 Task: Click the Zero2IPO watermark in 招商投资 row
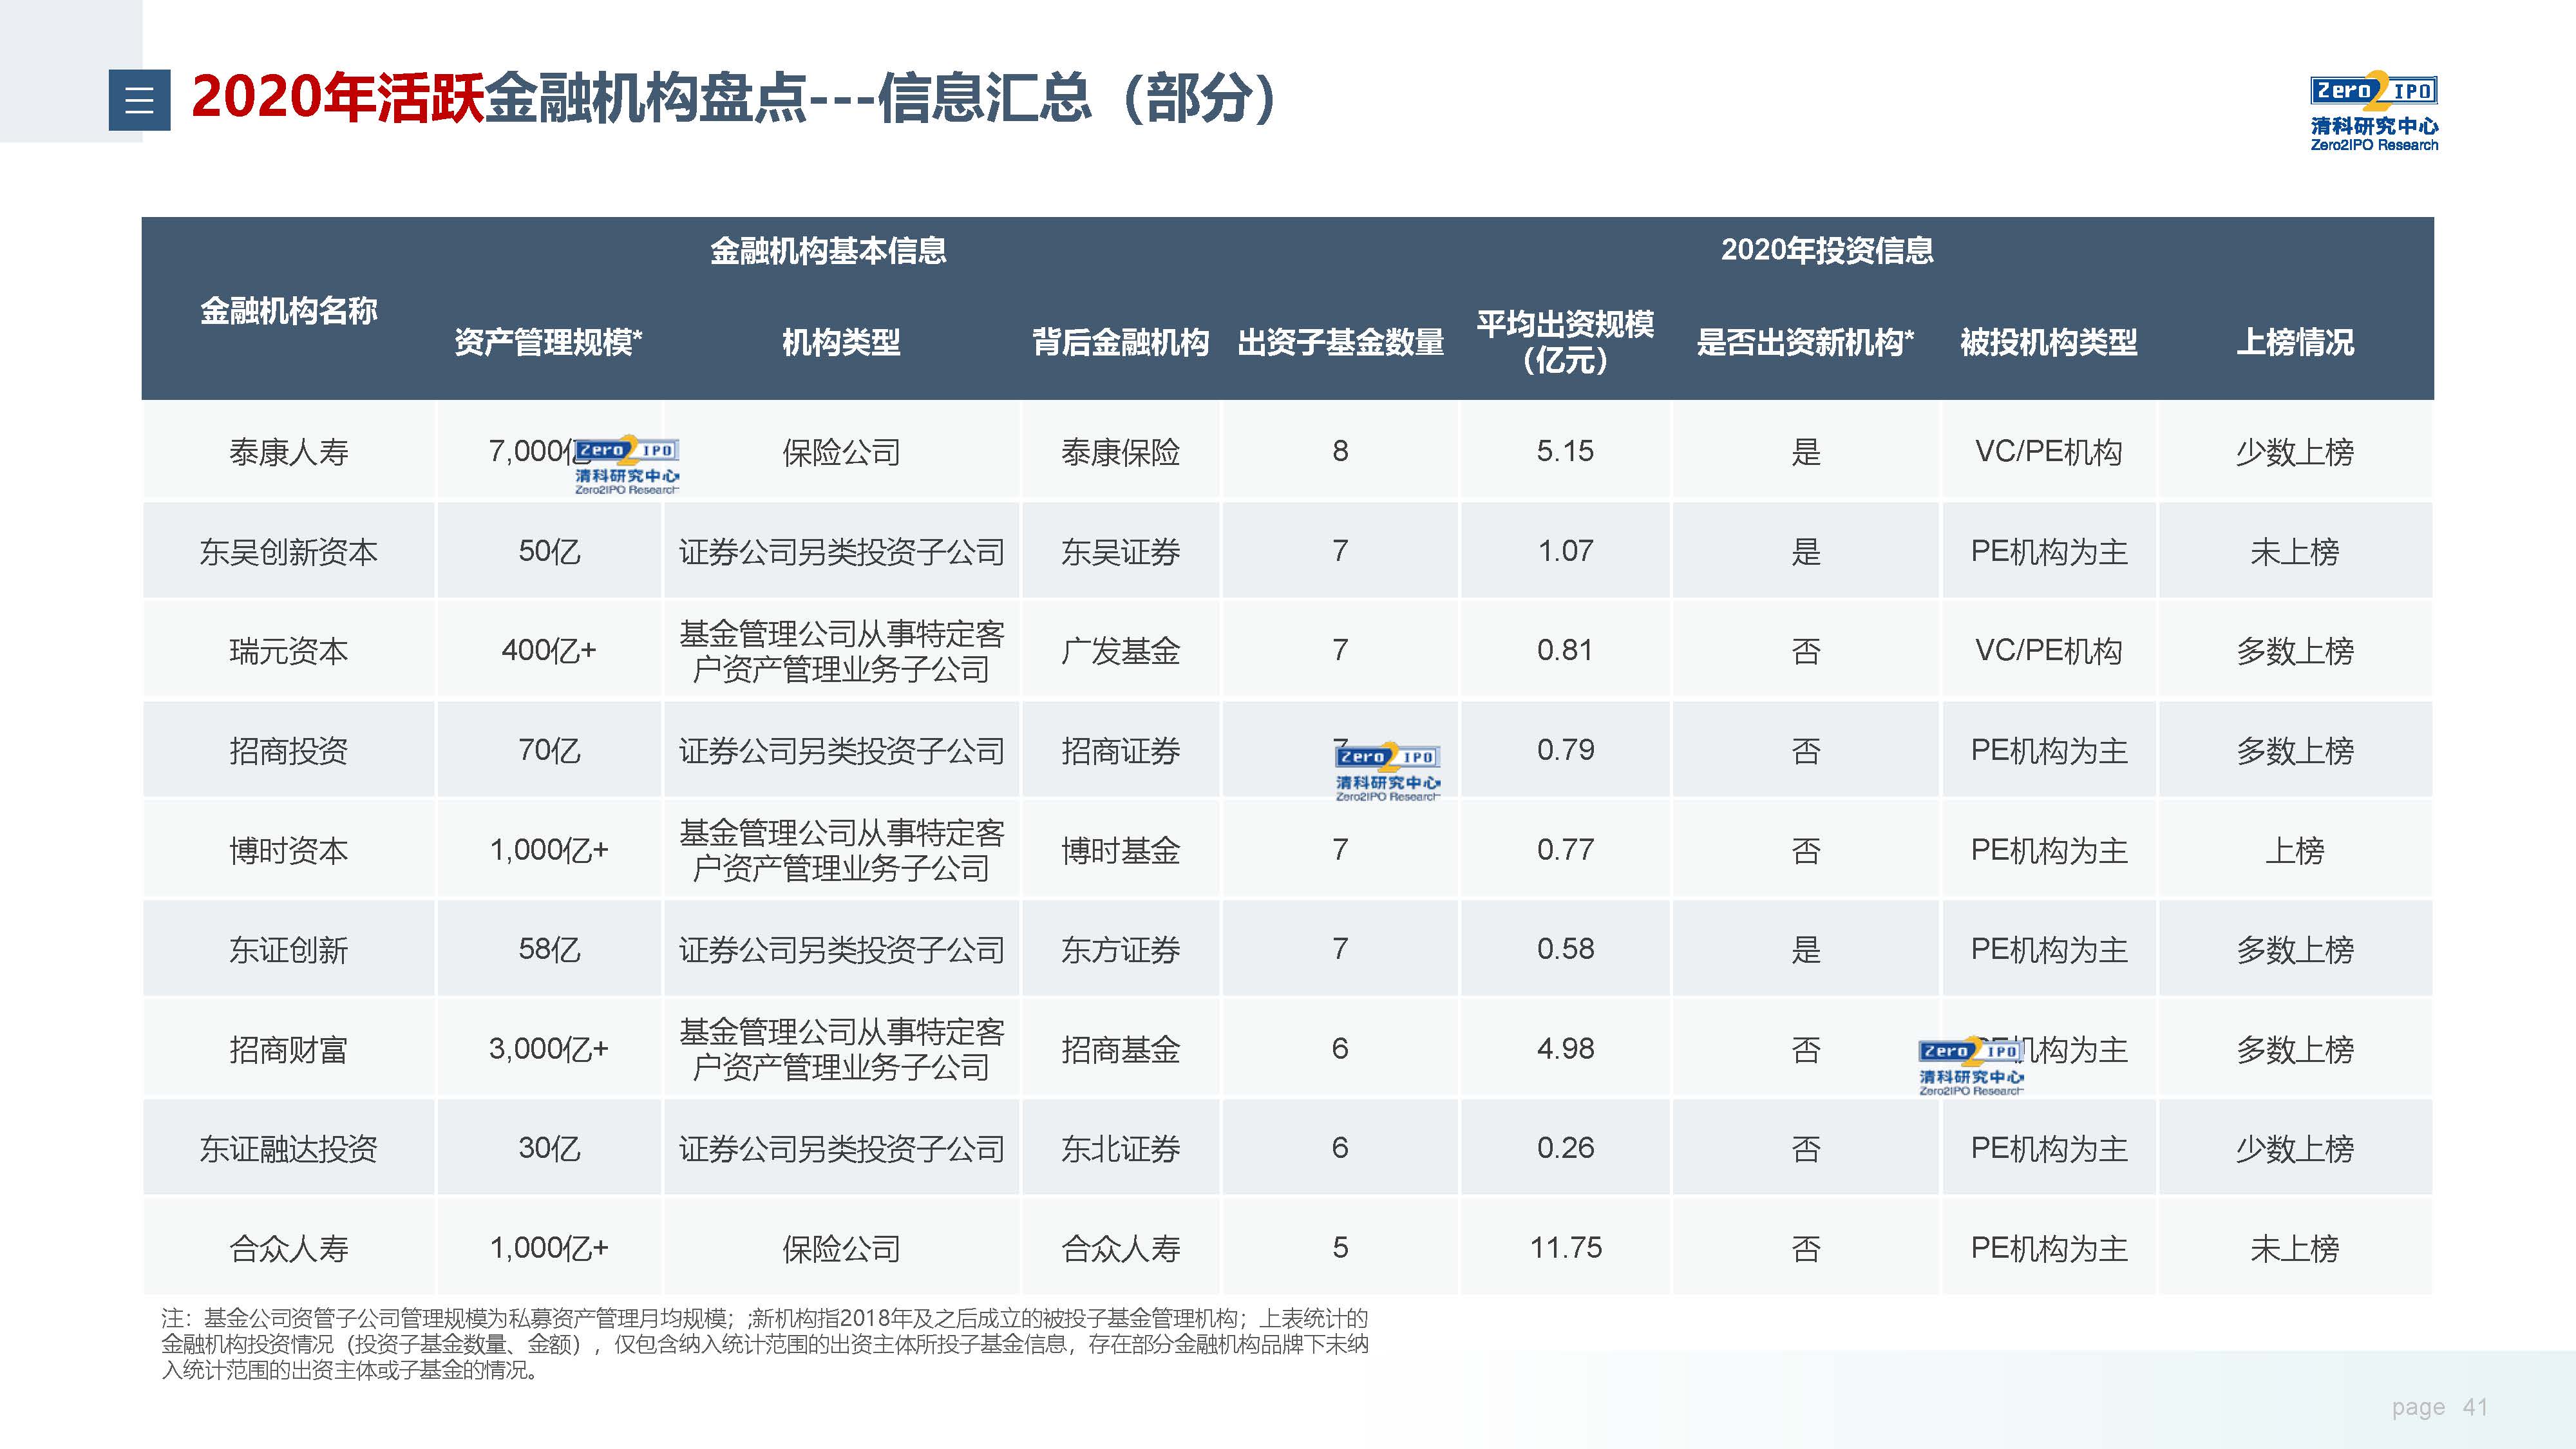[1388, 771]
